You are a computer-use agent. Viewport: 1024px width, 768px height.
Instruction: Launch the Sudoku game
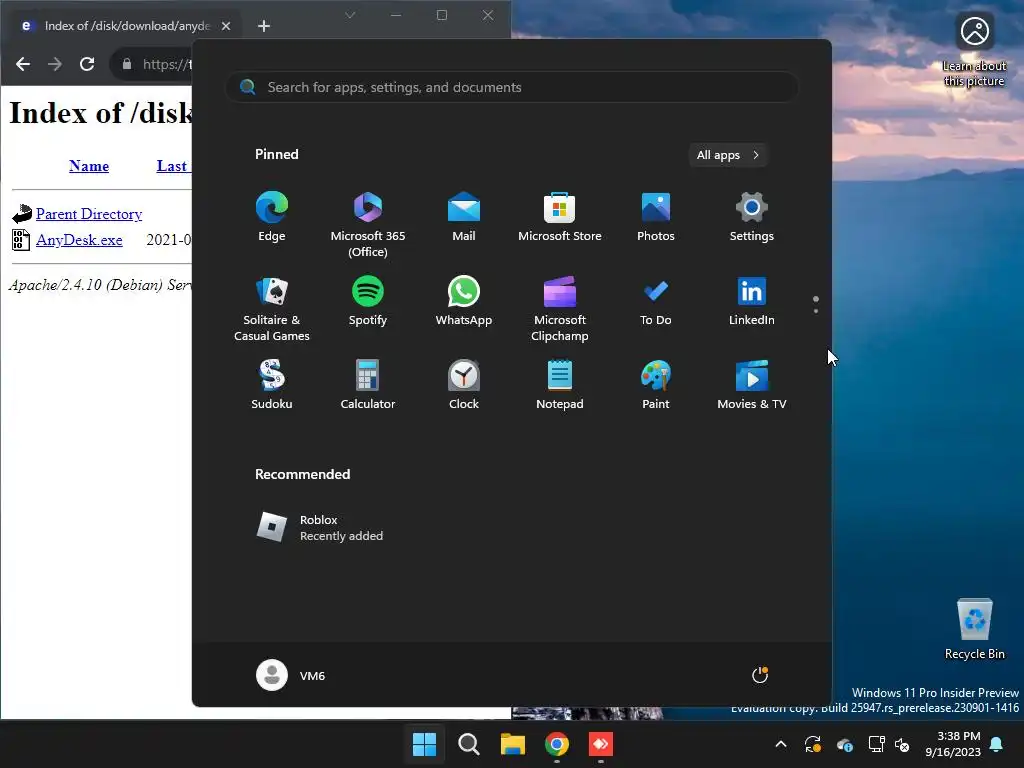click(272, 385)
